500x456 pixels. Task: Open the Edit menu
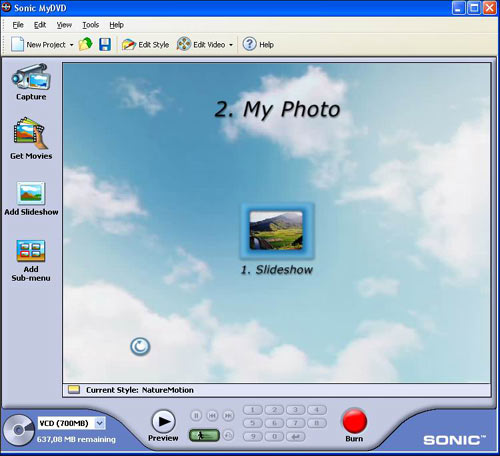coord(40,25)
